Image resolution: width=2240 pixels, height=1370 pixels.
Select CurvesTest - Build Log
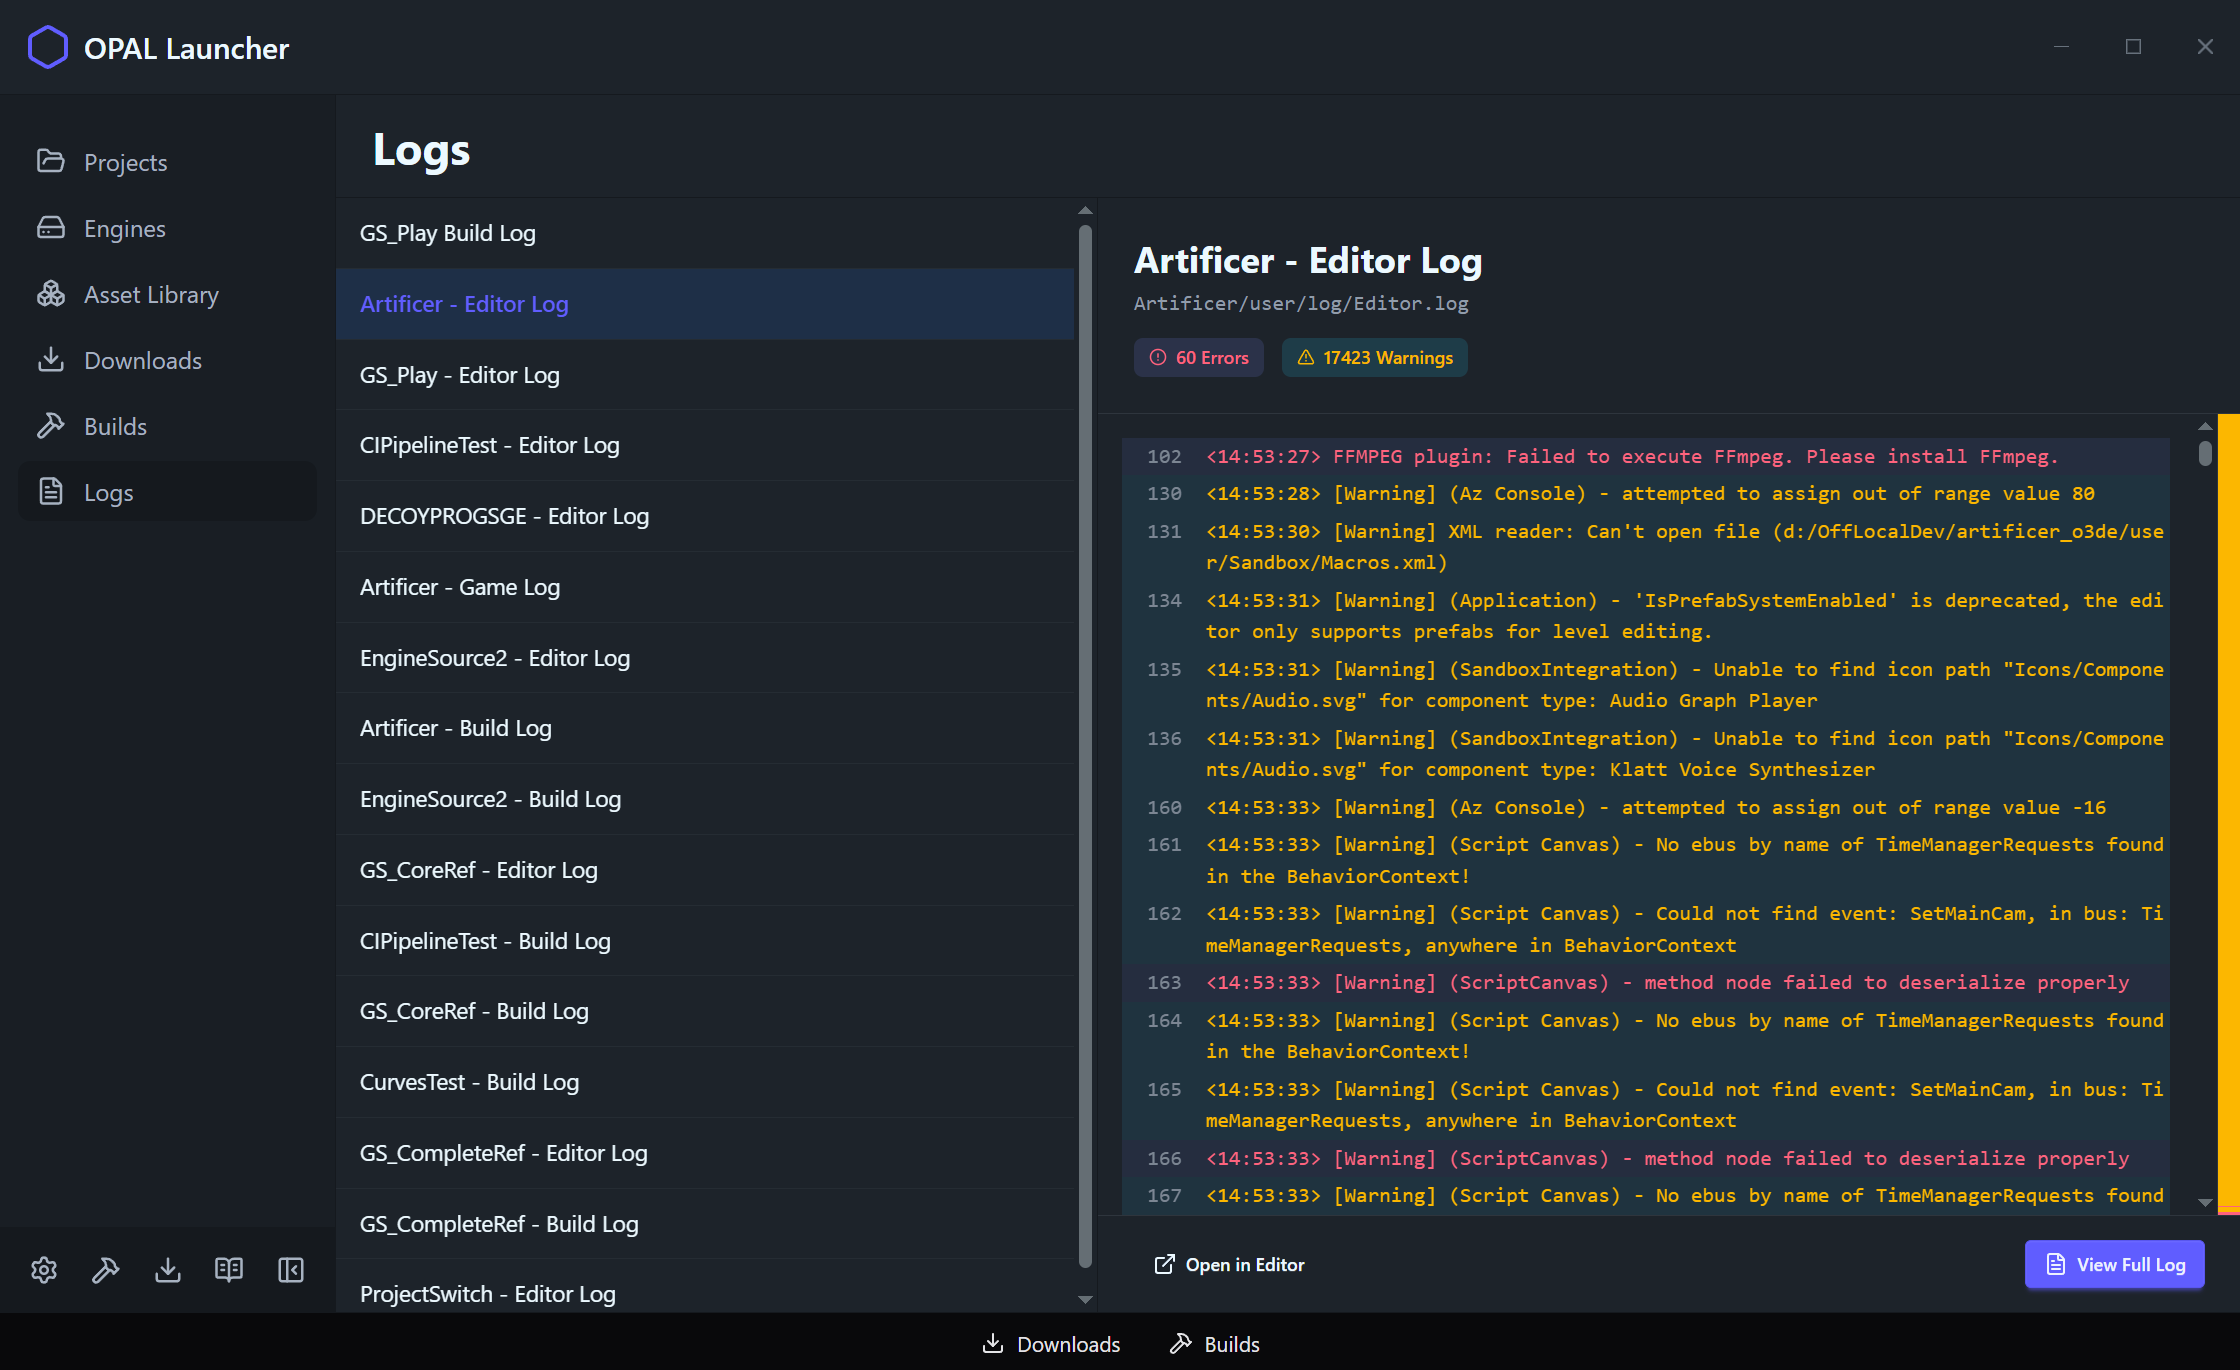coord(705,1082)
